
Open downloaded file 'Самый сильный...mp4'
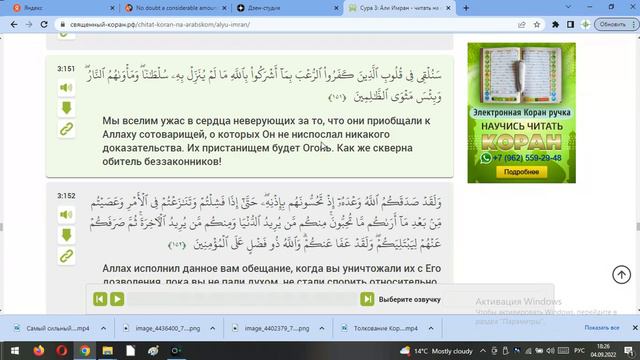pos(52,328)
